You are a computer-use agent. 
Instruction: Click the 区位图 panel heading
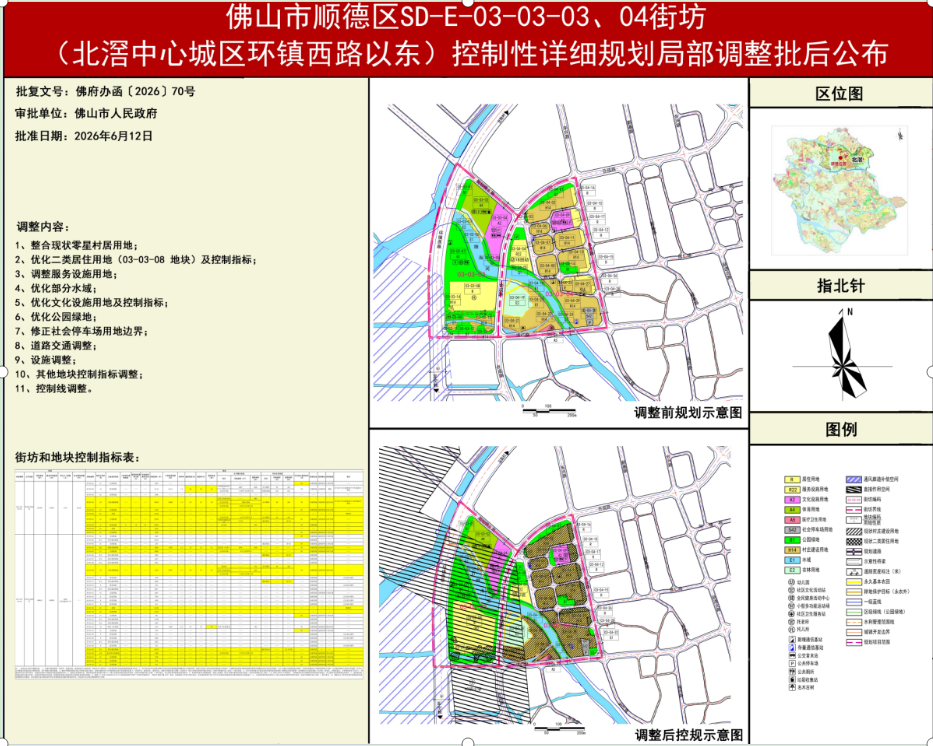[x=840, y=93]
